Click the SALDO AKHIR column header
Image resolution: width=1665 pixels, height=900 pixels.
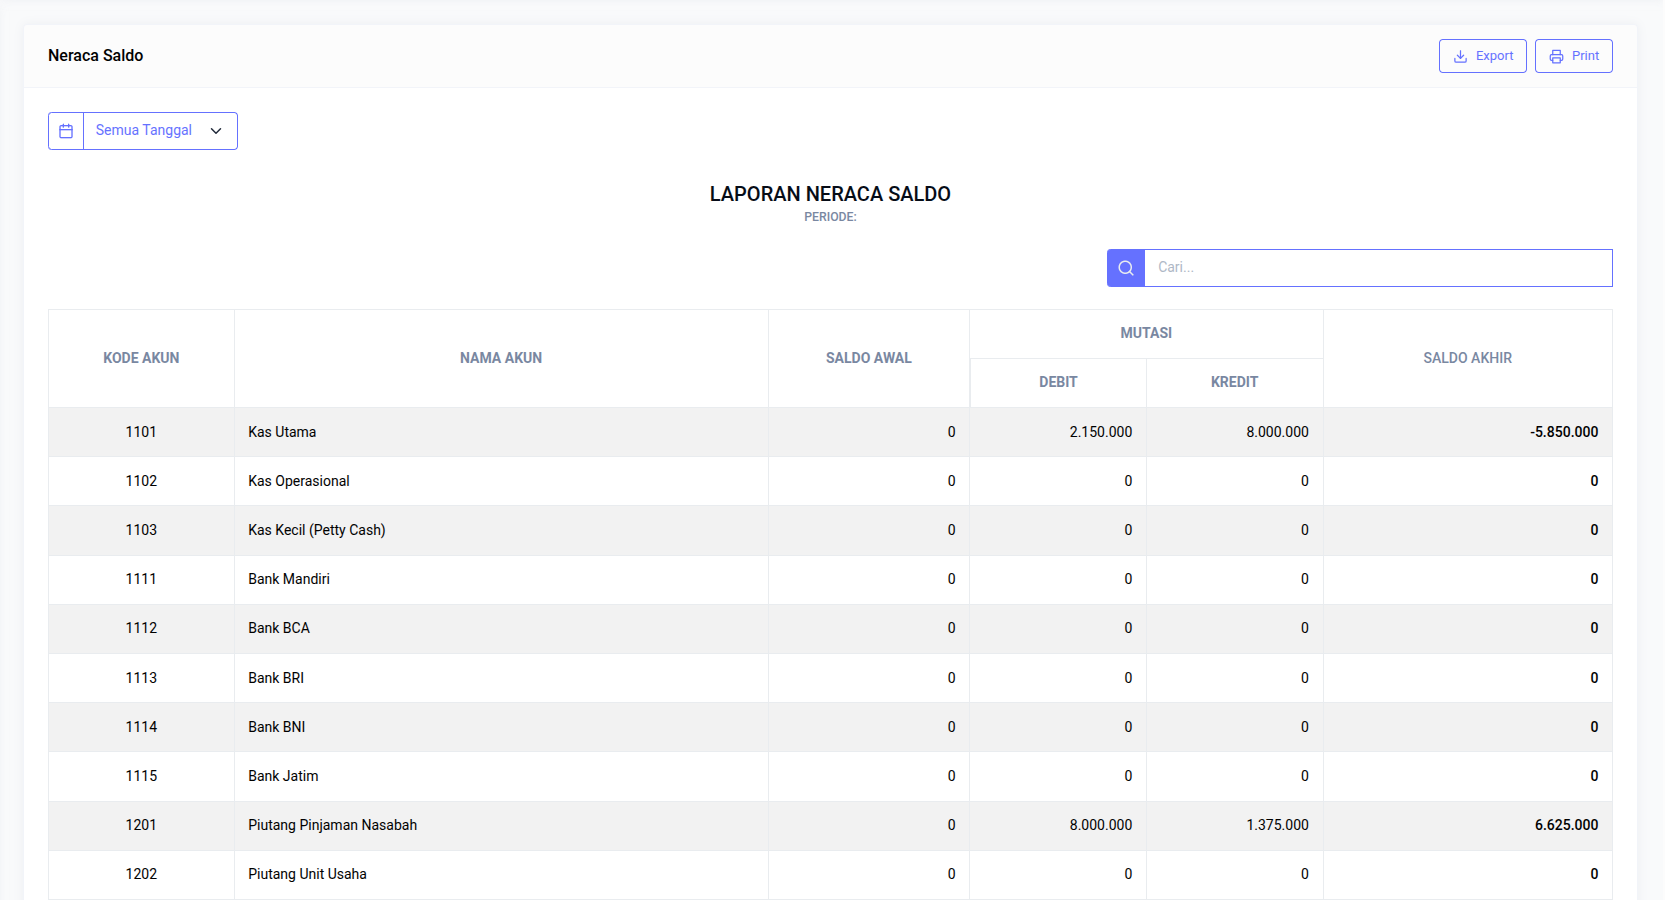1467,358
